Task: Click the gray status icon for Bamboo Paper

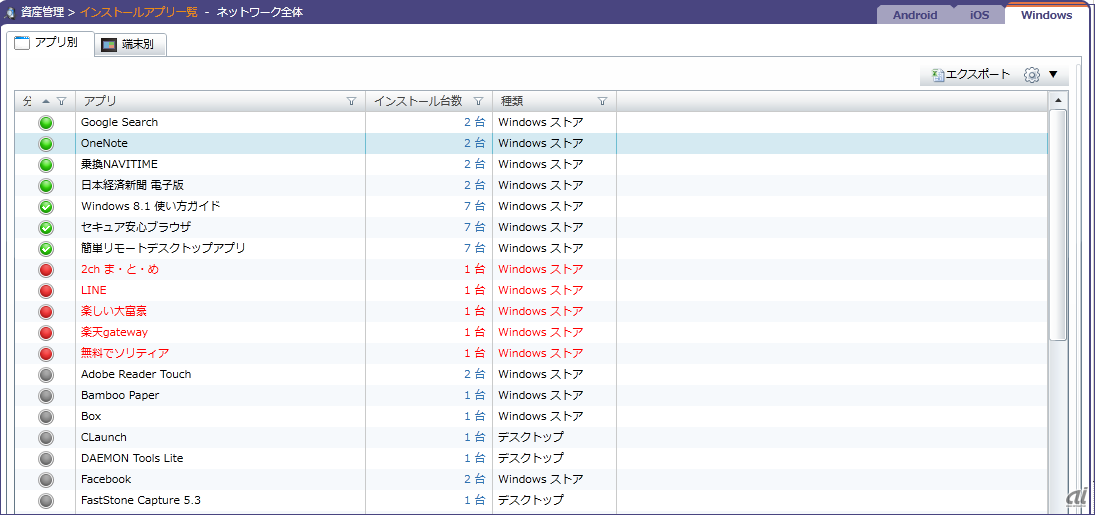Action: click(x=46, y=395)
